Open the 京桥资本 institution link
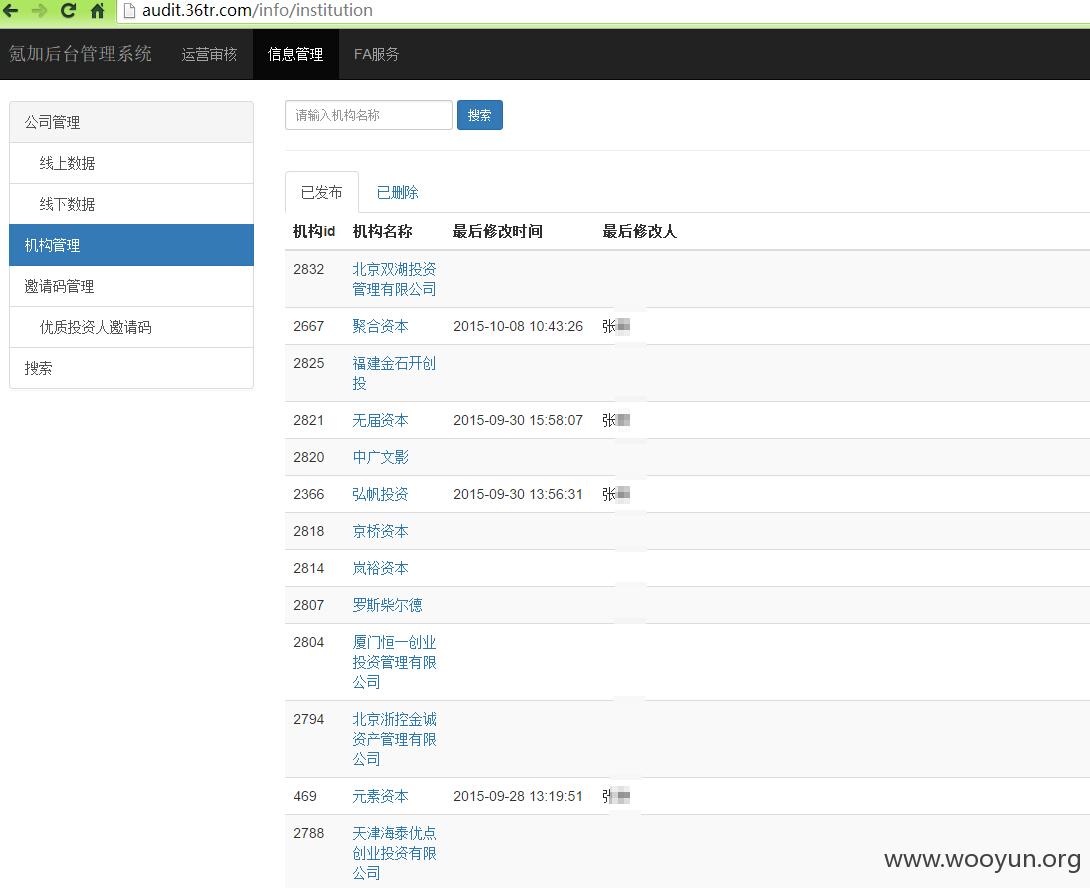The height and width of the screenshot is (888, 1090). pos(380,531)
